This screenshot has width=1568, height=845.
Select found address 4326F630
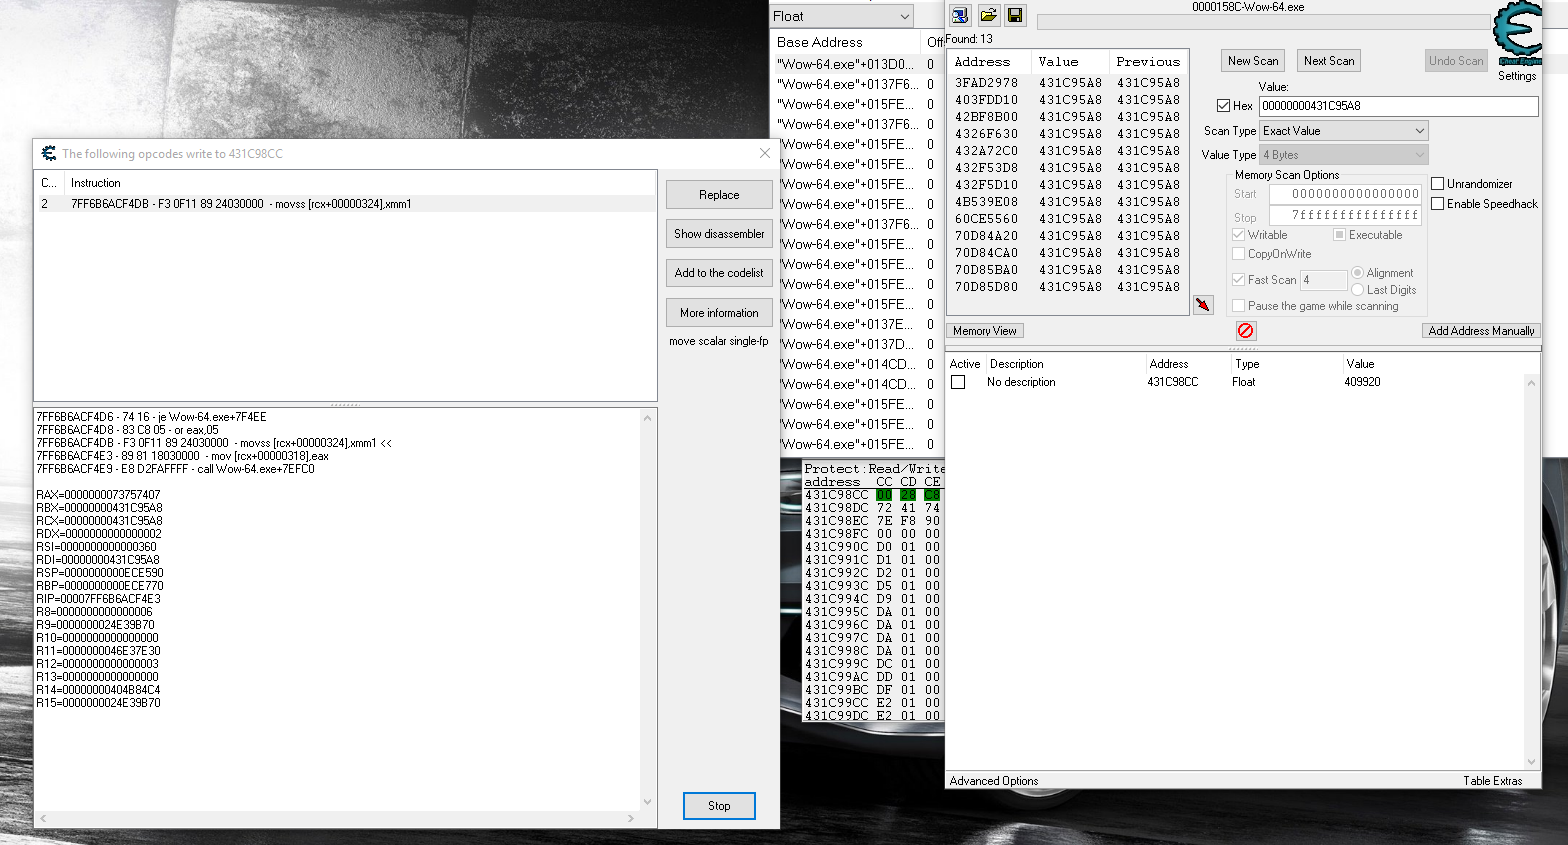pyautogui.click(x=1067, y=134)
